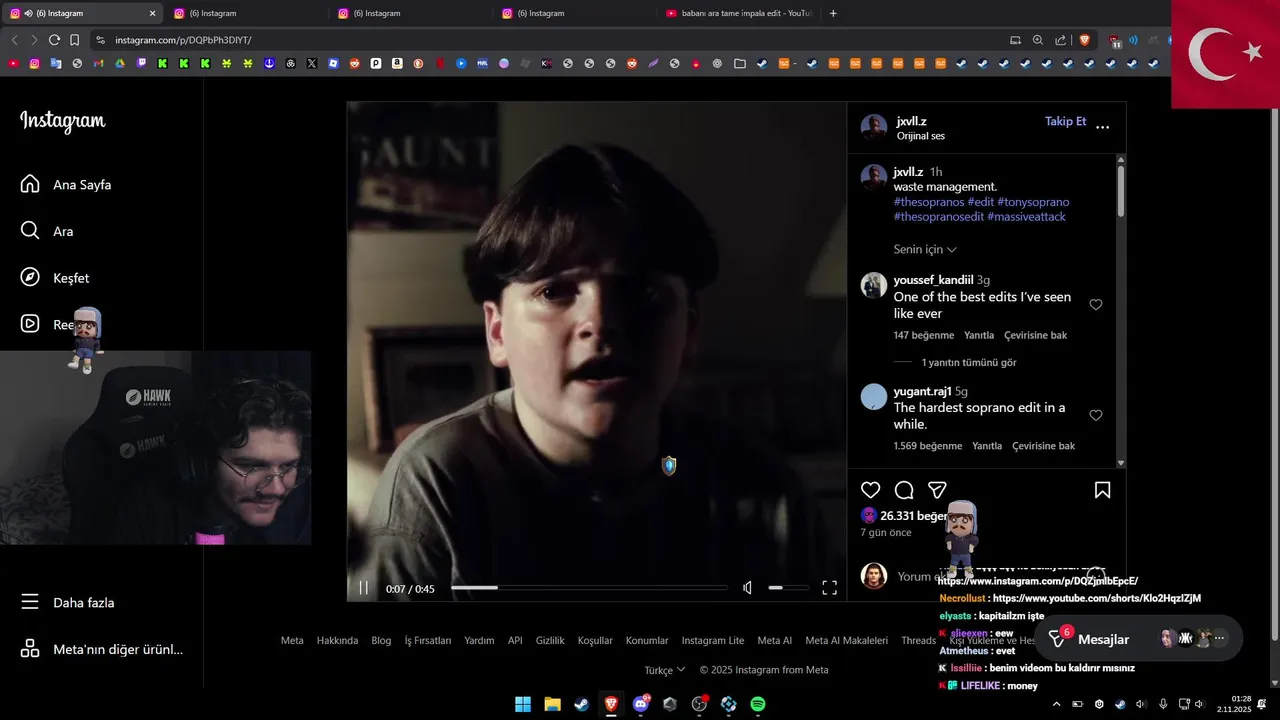Adjust the video volume slider

coord(788,588)
